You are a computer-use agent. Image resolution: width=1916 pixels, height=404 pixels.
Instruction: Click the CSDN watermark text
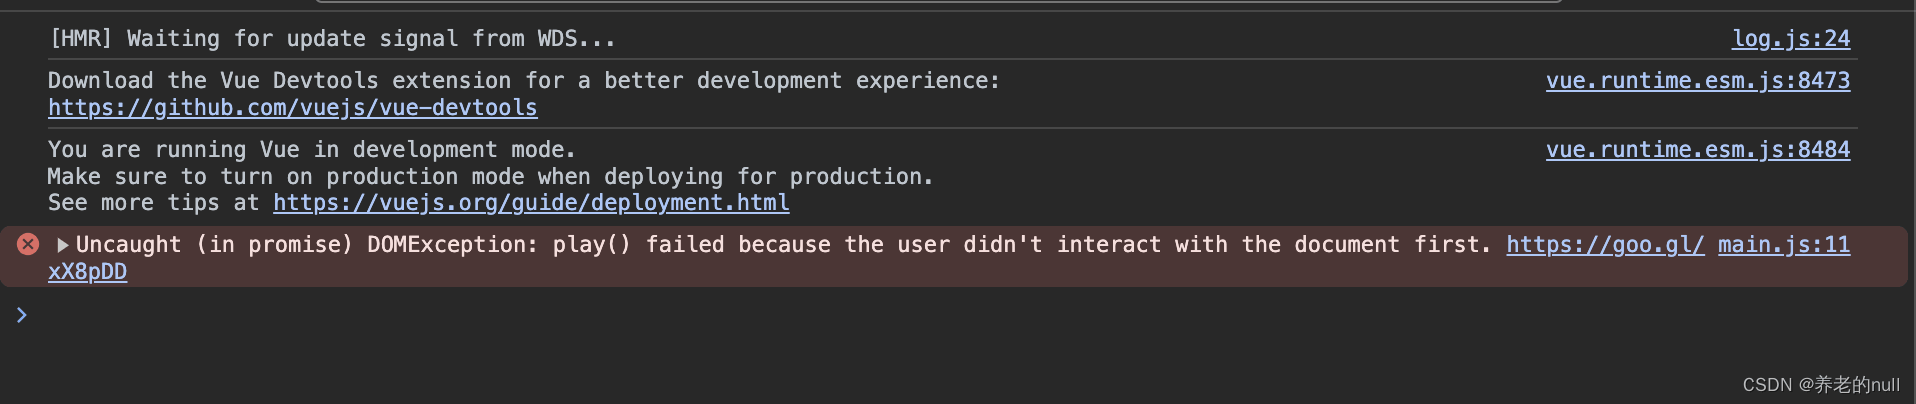1820,385
